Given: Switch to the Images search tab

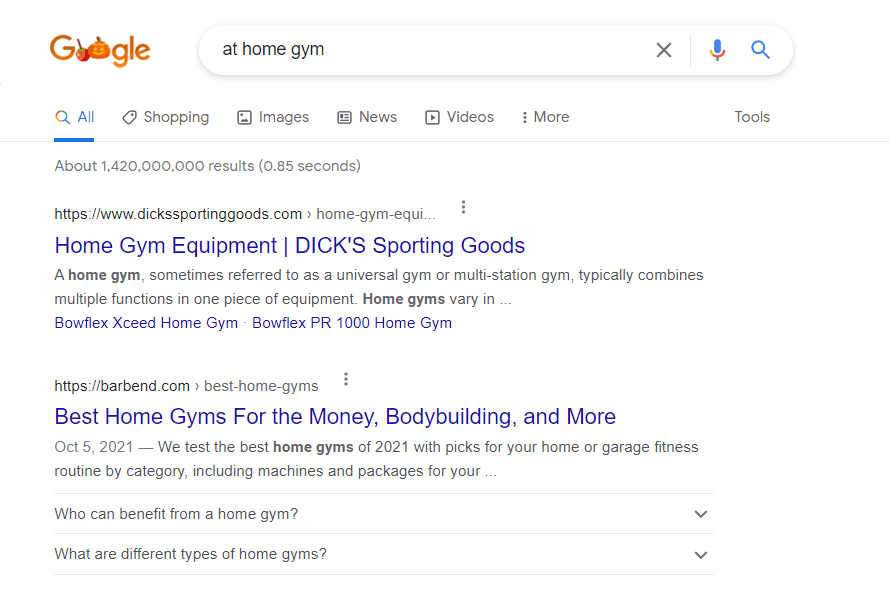Looking at the screenshot, I should click(283, 117).
